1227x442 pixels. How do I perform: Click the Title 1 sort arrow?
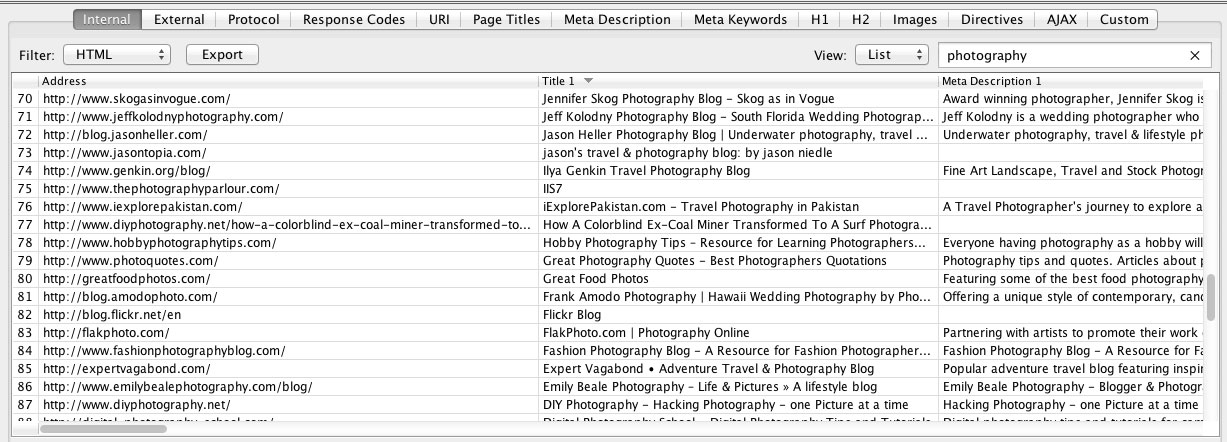[x=588, y=81]
